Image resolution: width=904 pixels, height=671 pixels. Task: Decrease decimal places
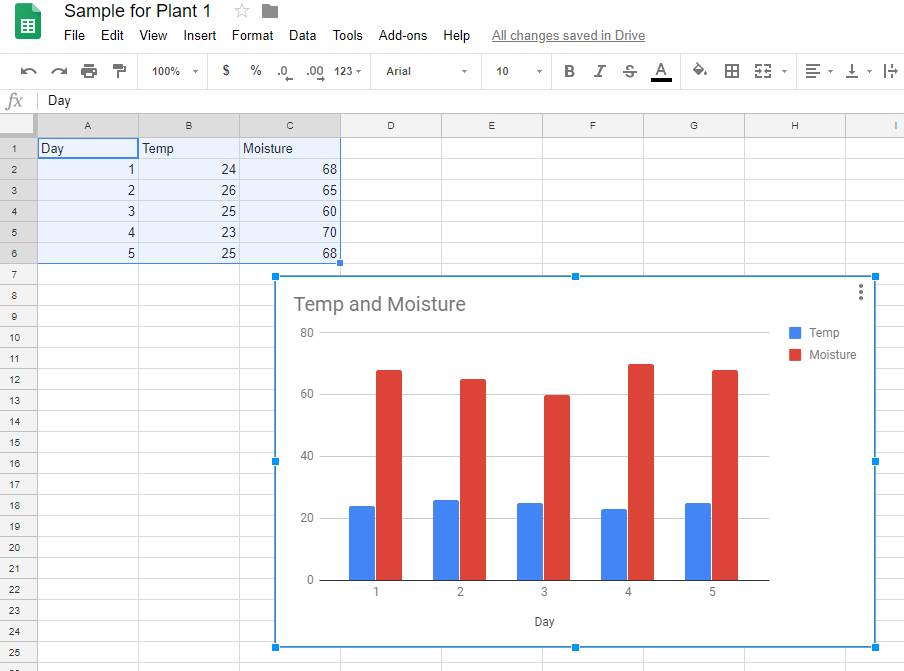pyautogui.click(x=284, y=71)
